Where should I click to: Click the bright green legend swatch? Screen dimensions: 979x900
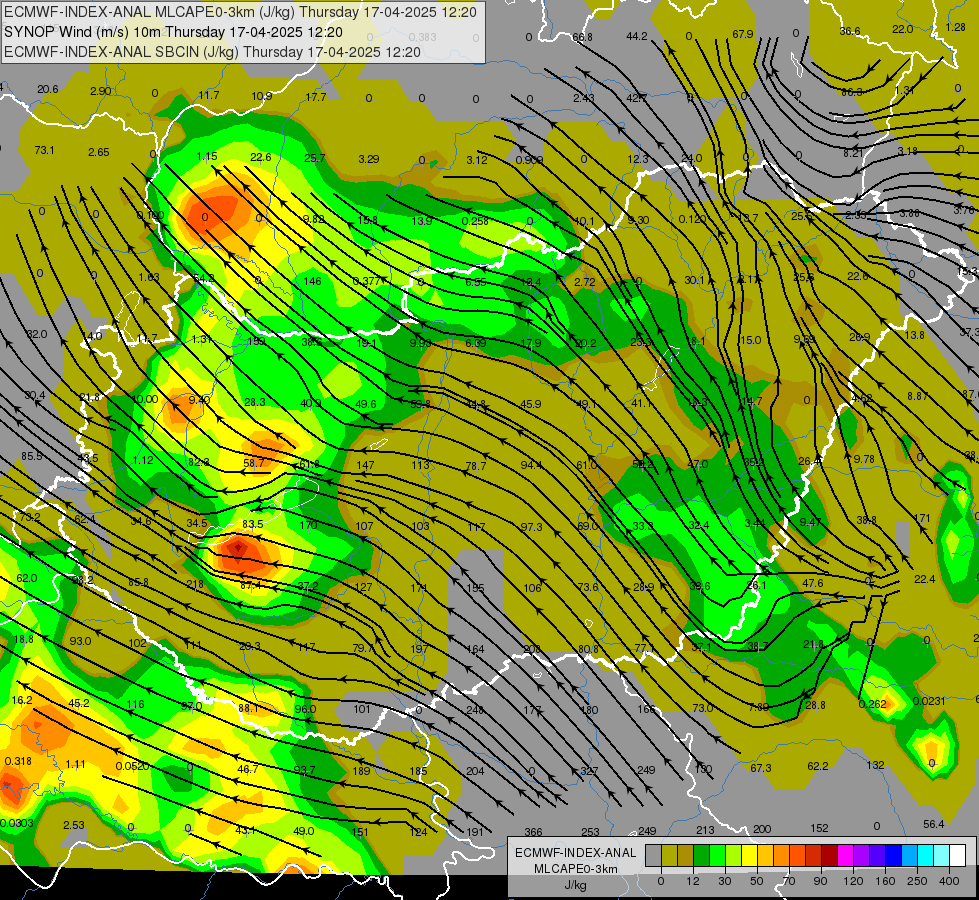click(x=717, y=855)
